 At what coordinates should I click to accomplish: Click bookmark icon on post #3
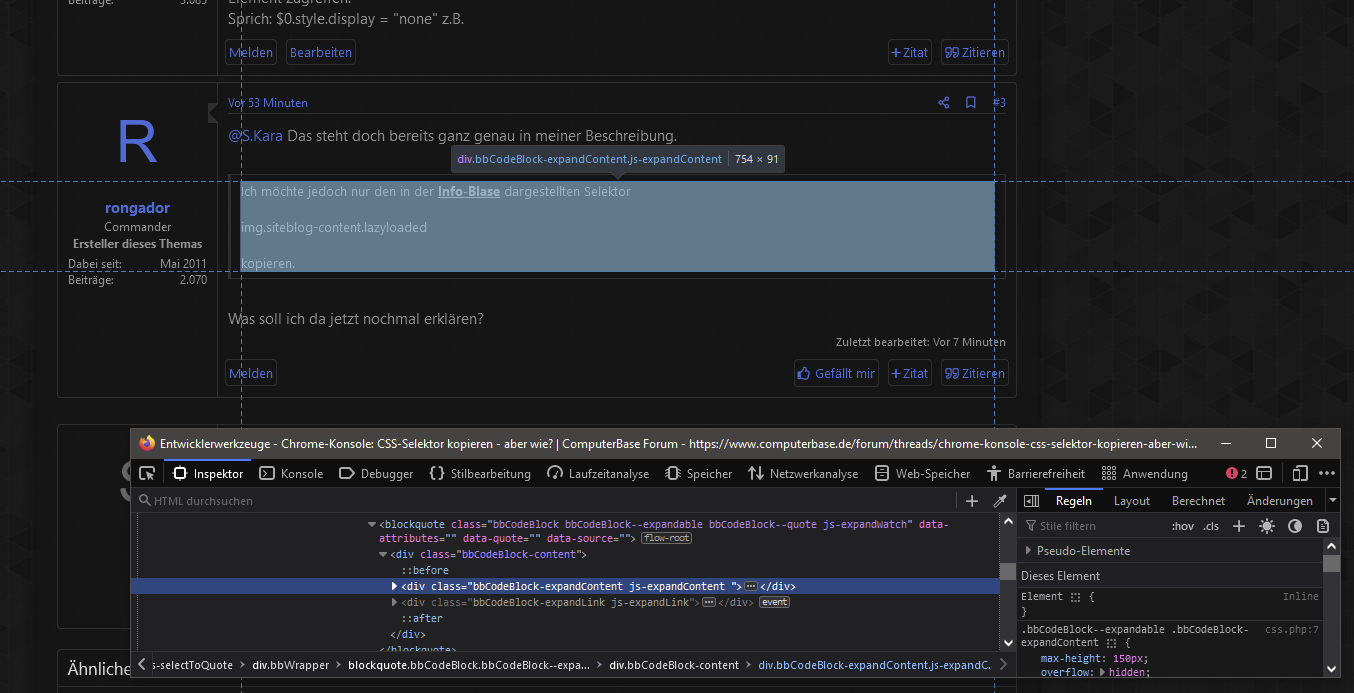point(970,103)
